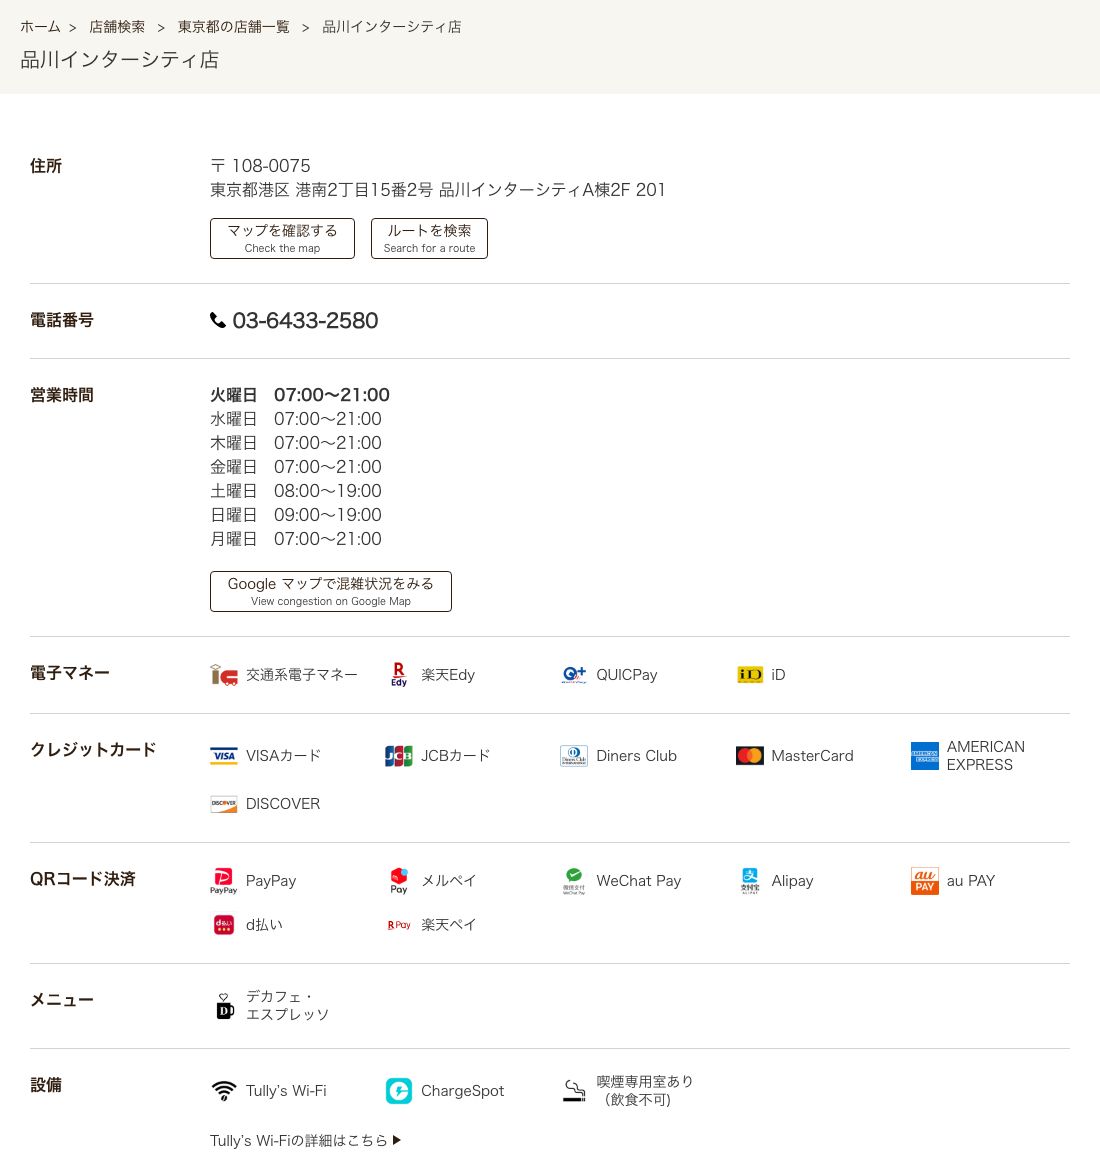Open マップを確認する map button
The image size is (1100, 1168).
(x=282, y=238)
